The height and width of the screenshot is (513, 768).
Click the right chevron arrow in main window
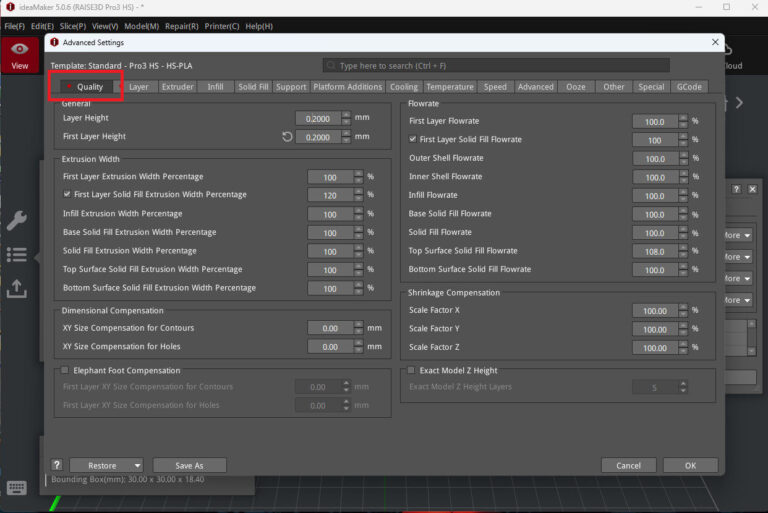click(740, 102)
